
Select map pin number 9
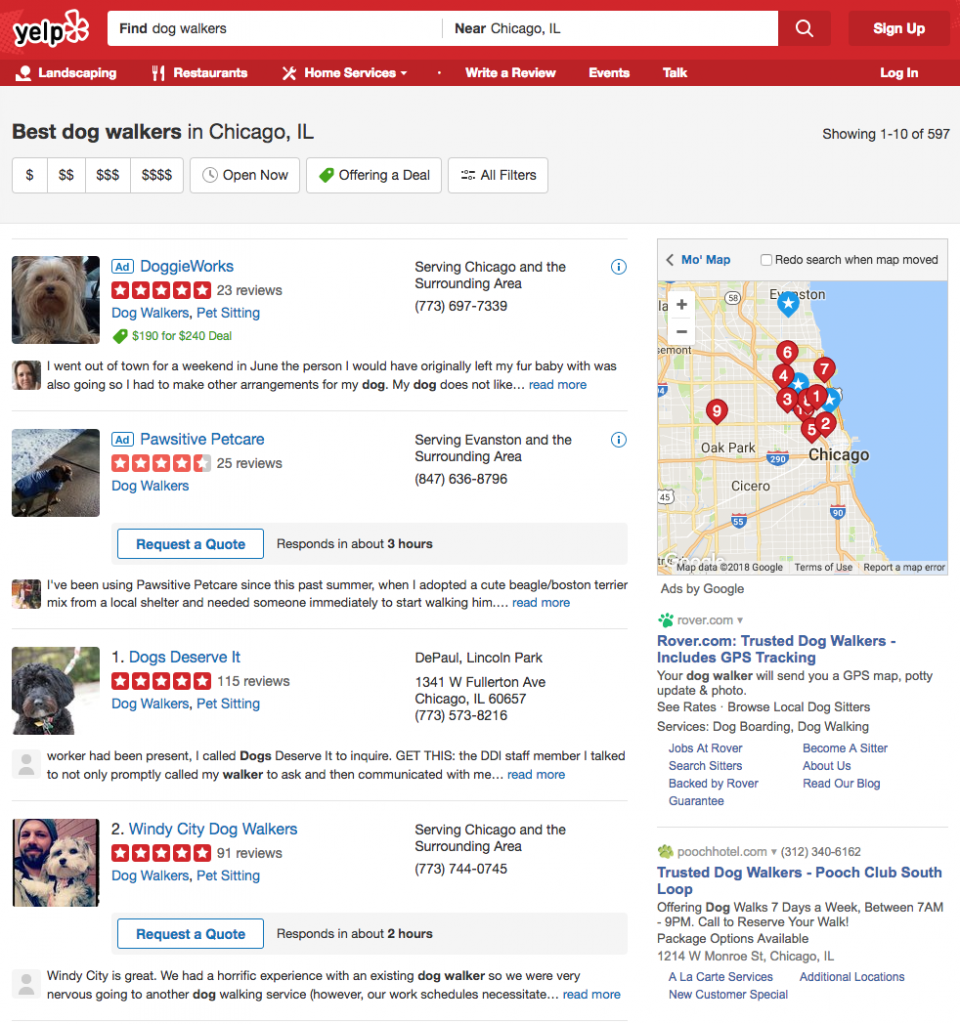(x=717, y=412)
